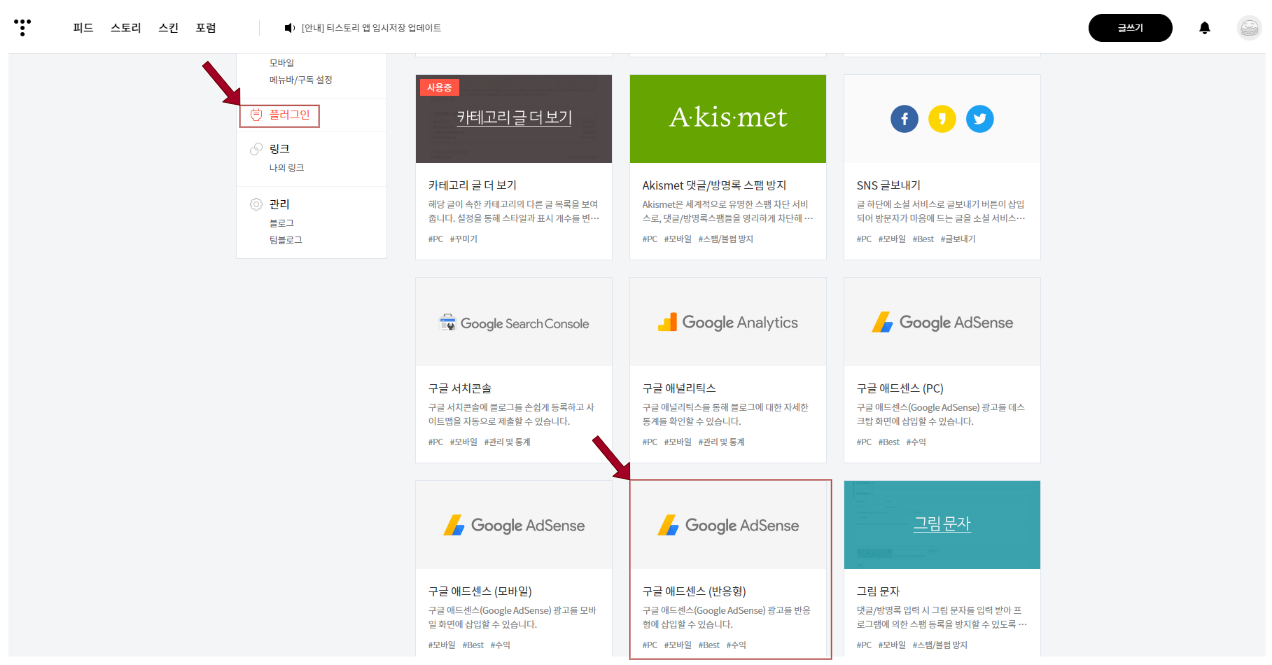Click the 구글 애널리틱스 plugin title

(679, 388)
